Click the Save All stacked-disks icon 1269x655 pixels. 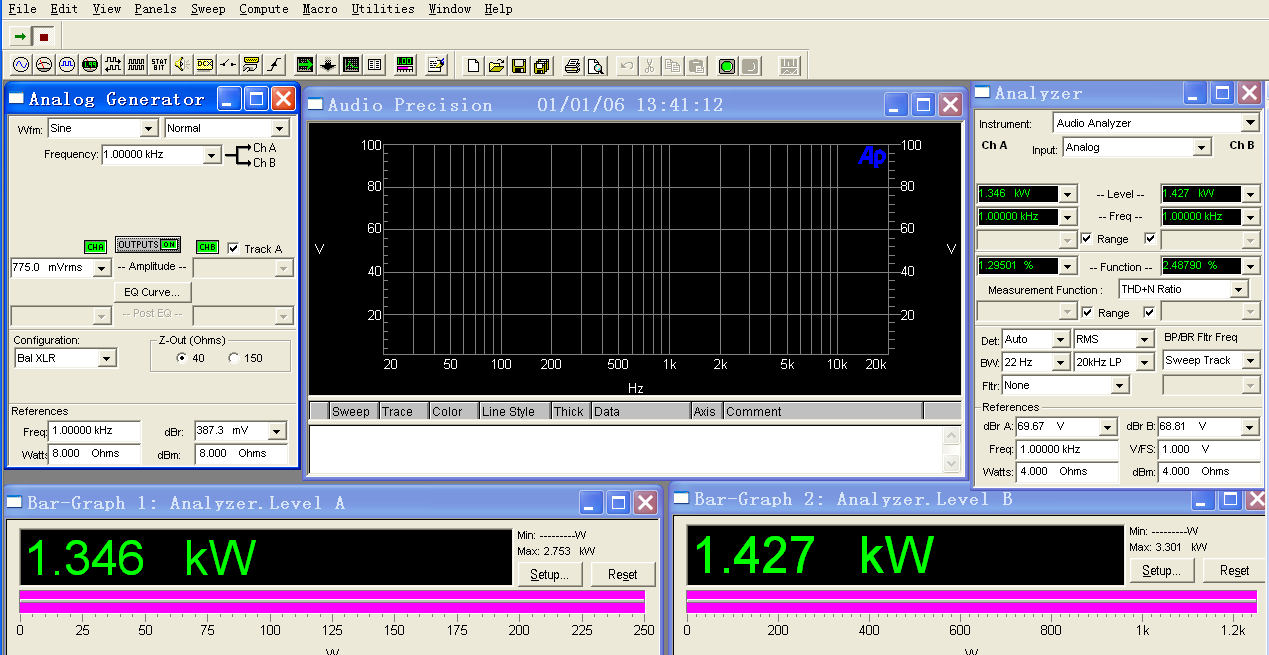coord(542,66)
